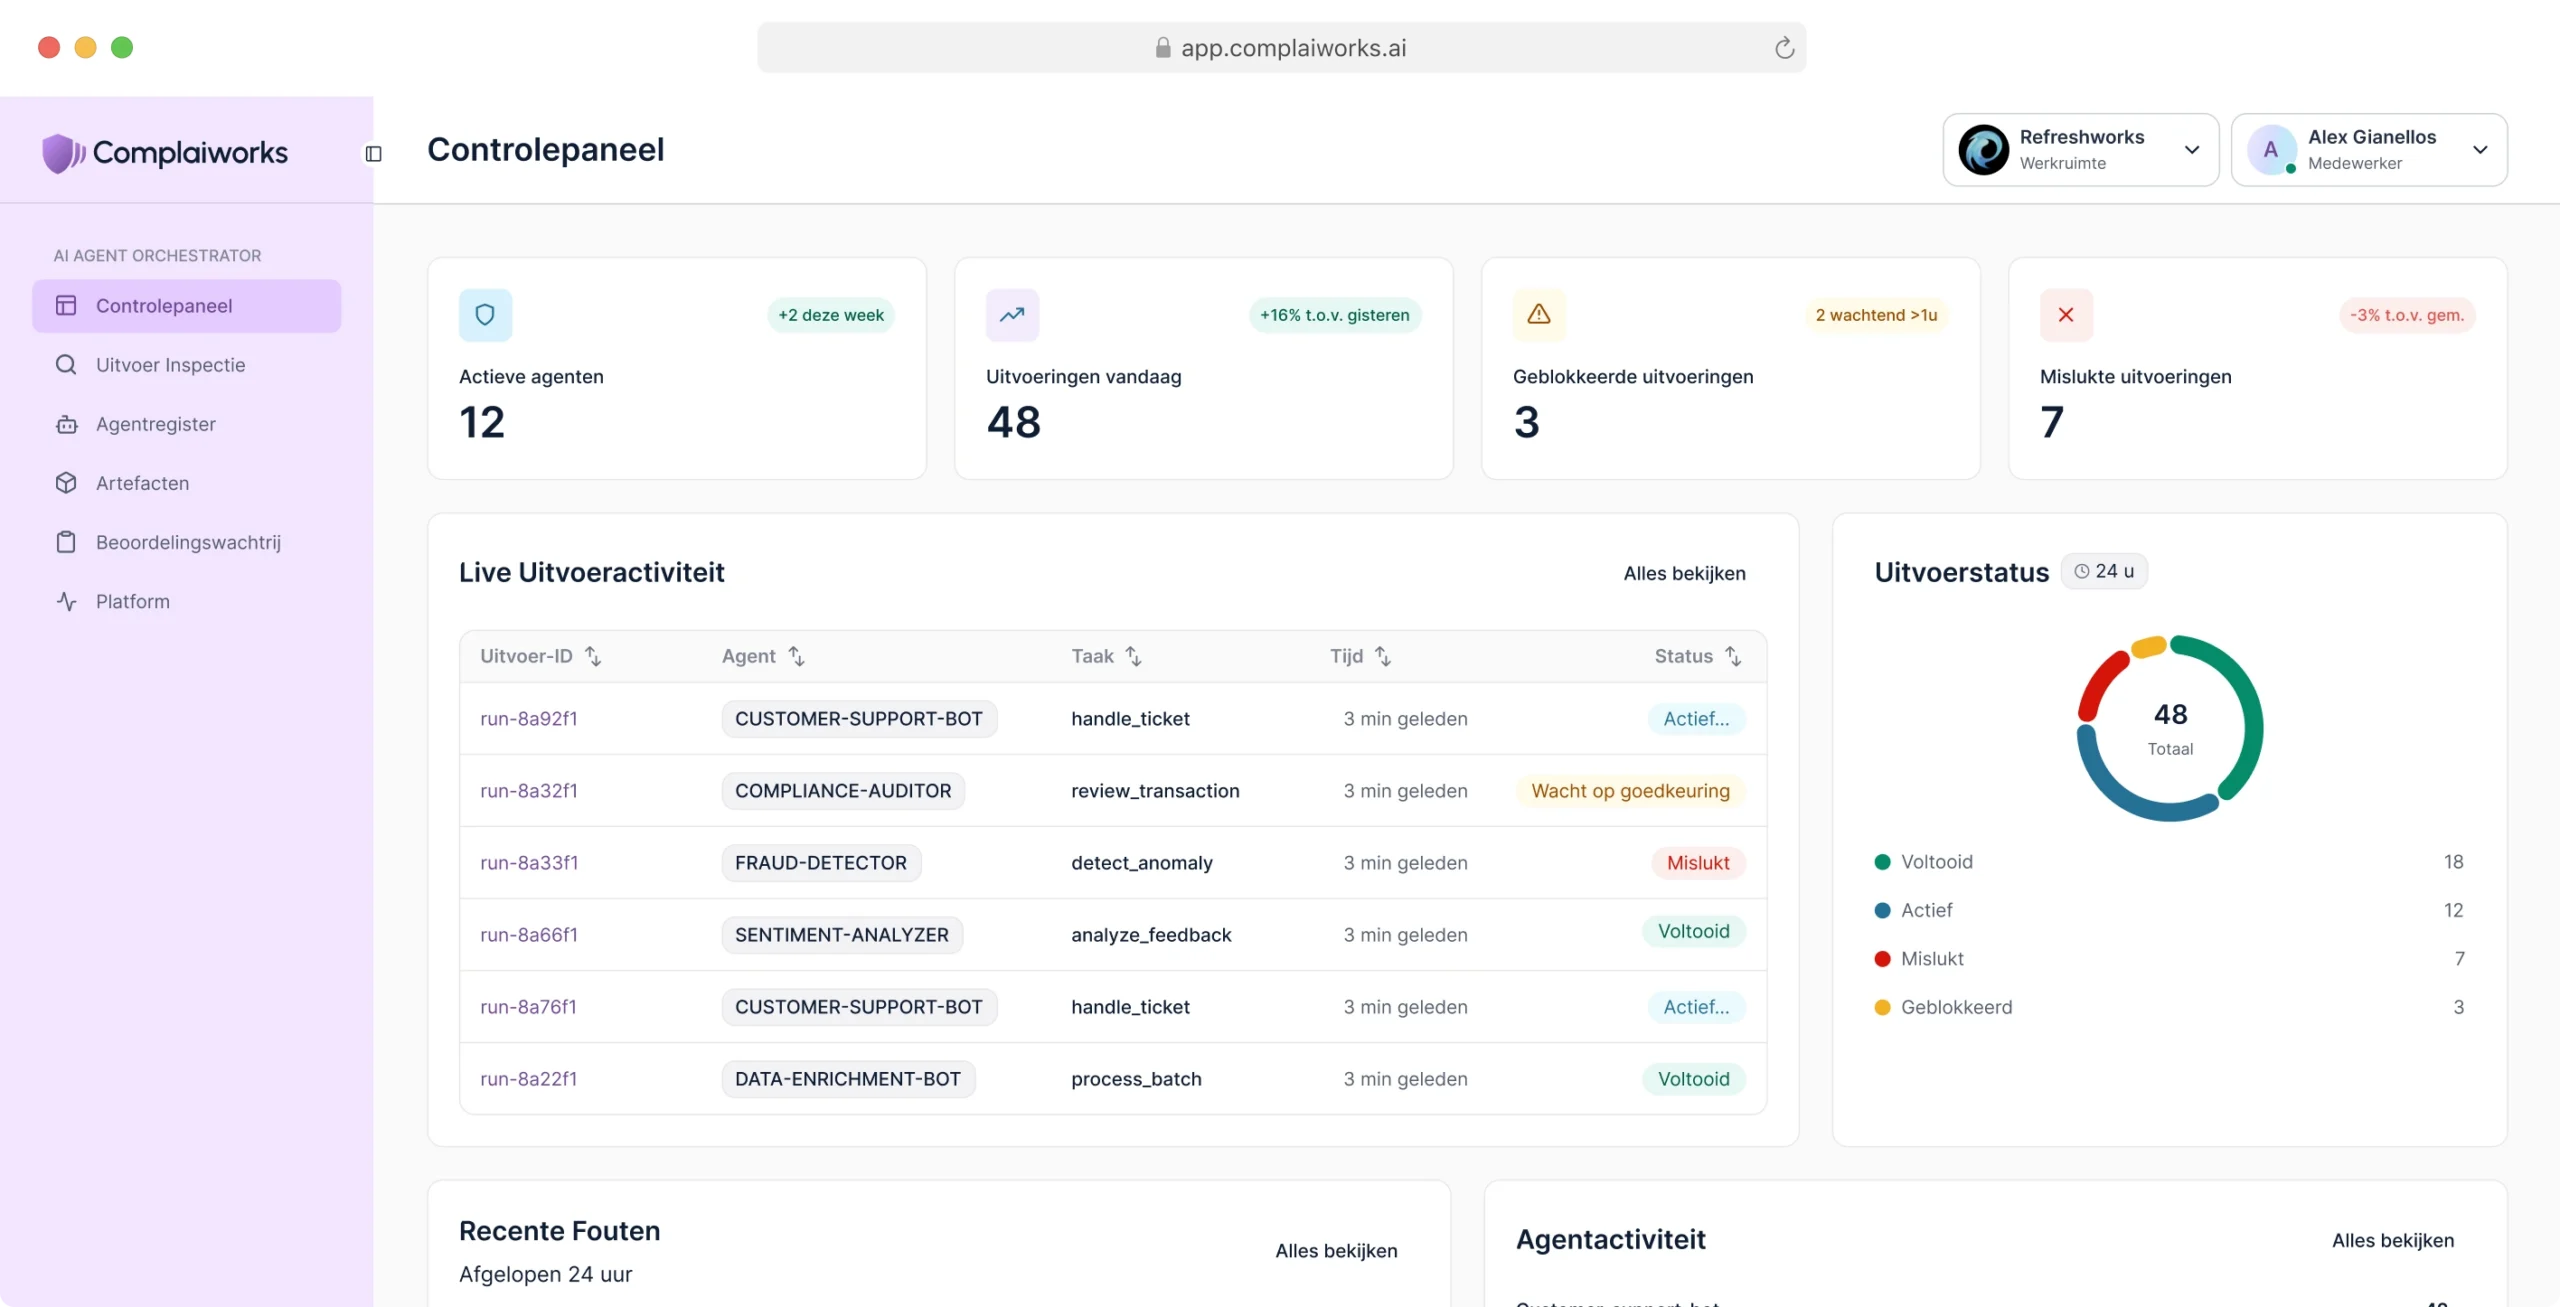Click the warning triangle icon for Geblokkeerde uitvoeringen
Image resolution: width=2560 pixels, height=1307 pixels.
1539,315
